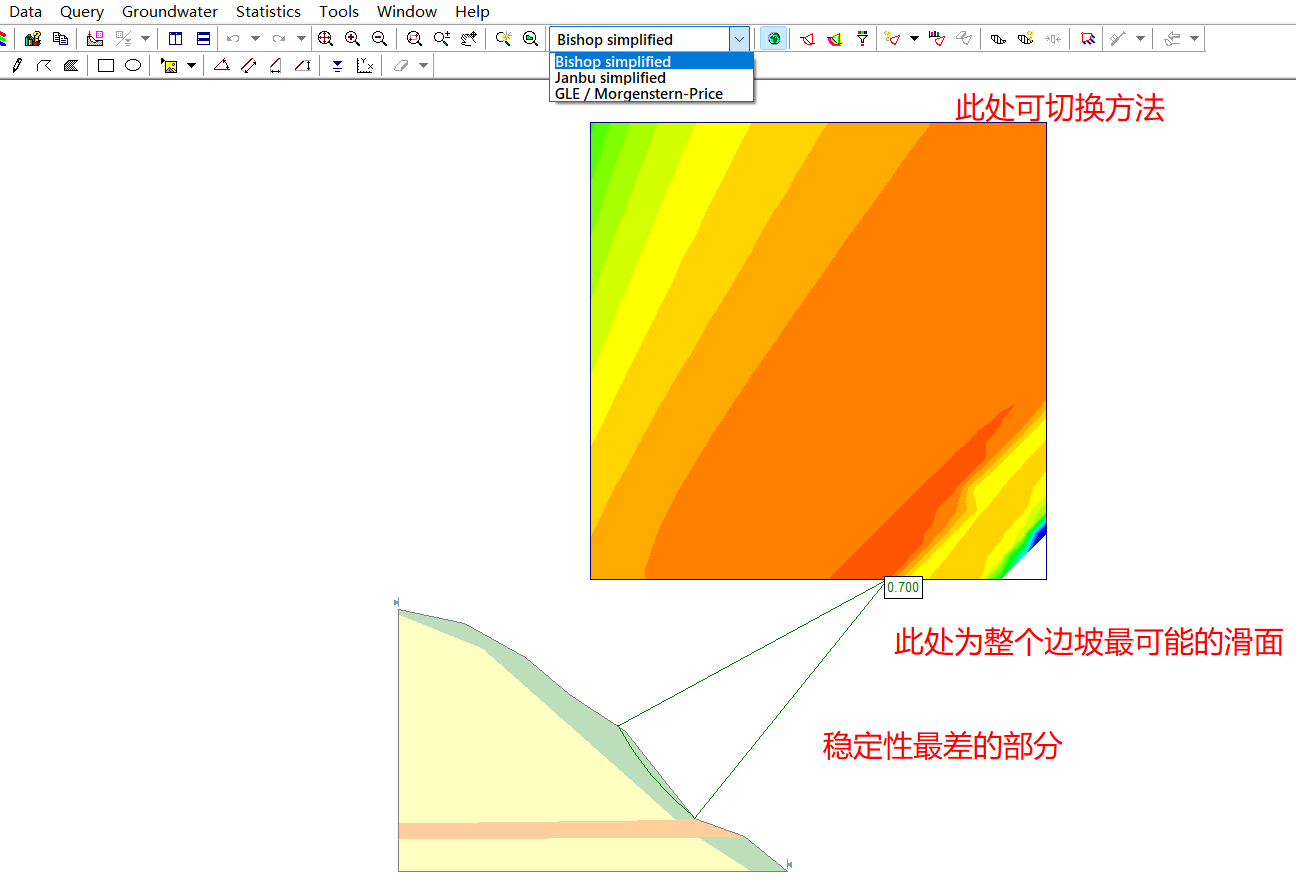Select Janbu simplified from the method list
This screenshot has width=1296, height=889.
(610, 78)
